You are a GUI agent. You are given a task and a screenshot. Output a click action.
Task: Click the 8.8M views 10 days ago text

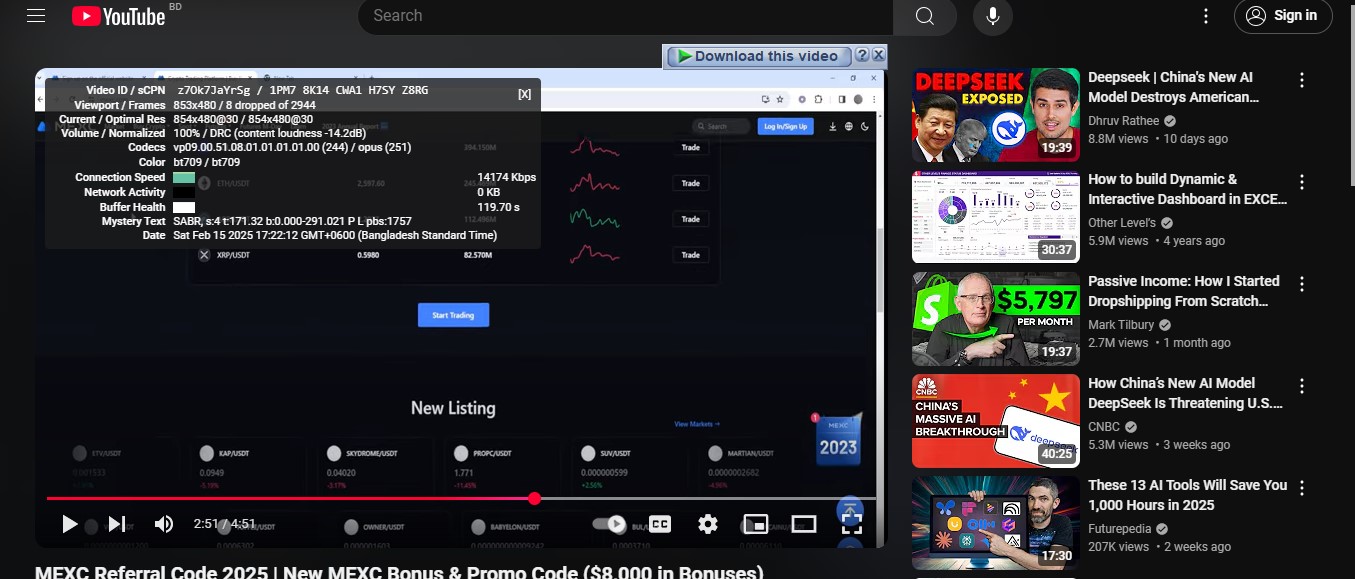click(x=1158, y=139)
